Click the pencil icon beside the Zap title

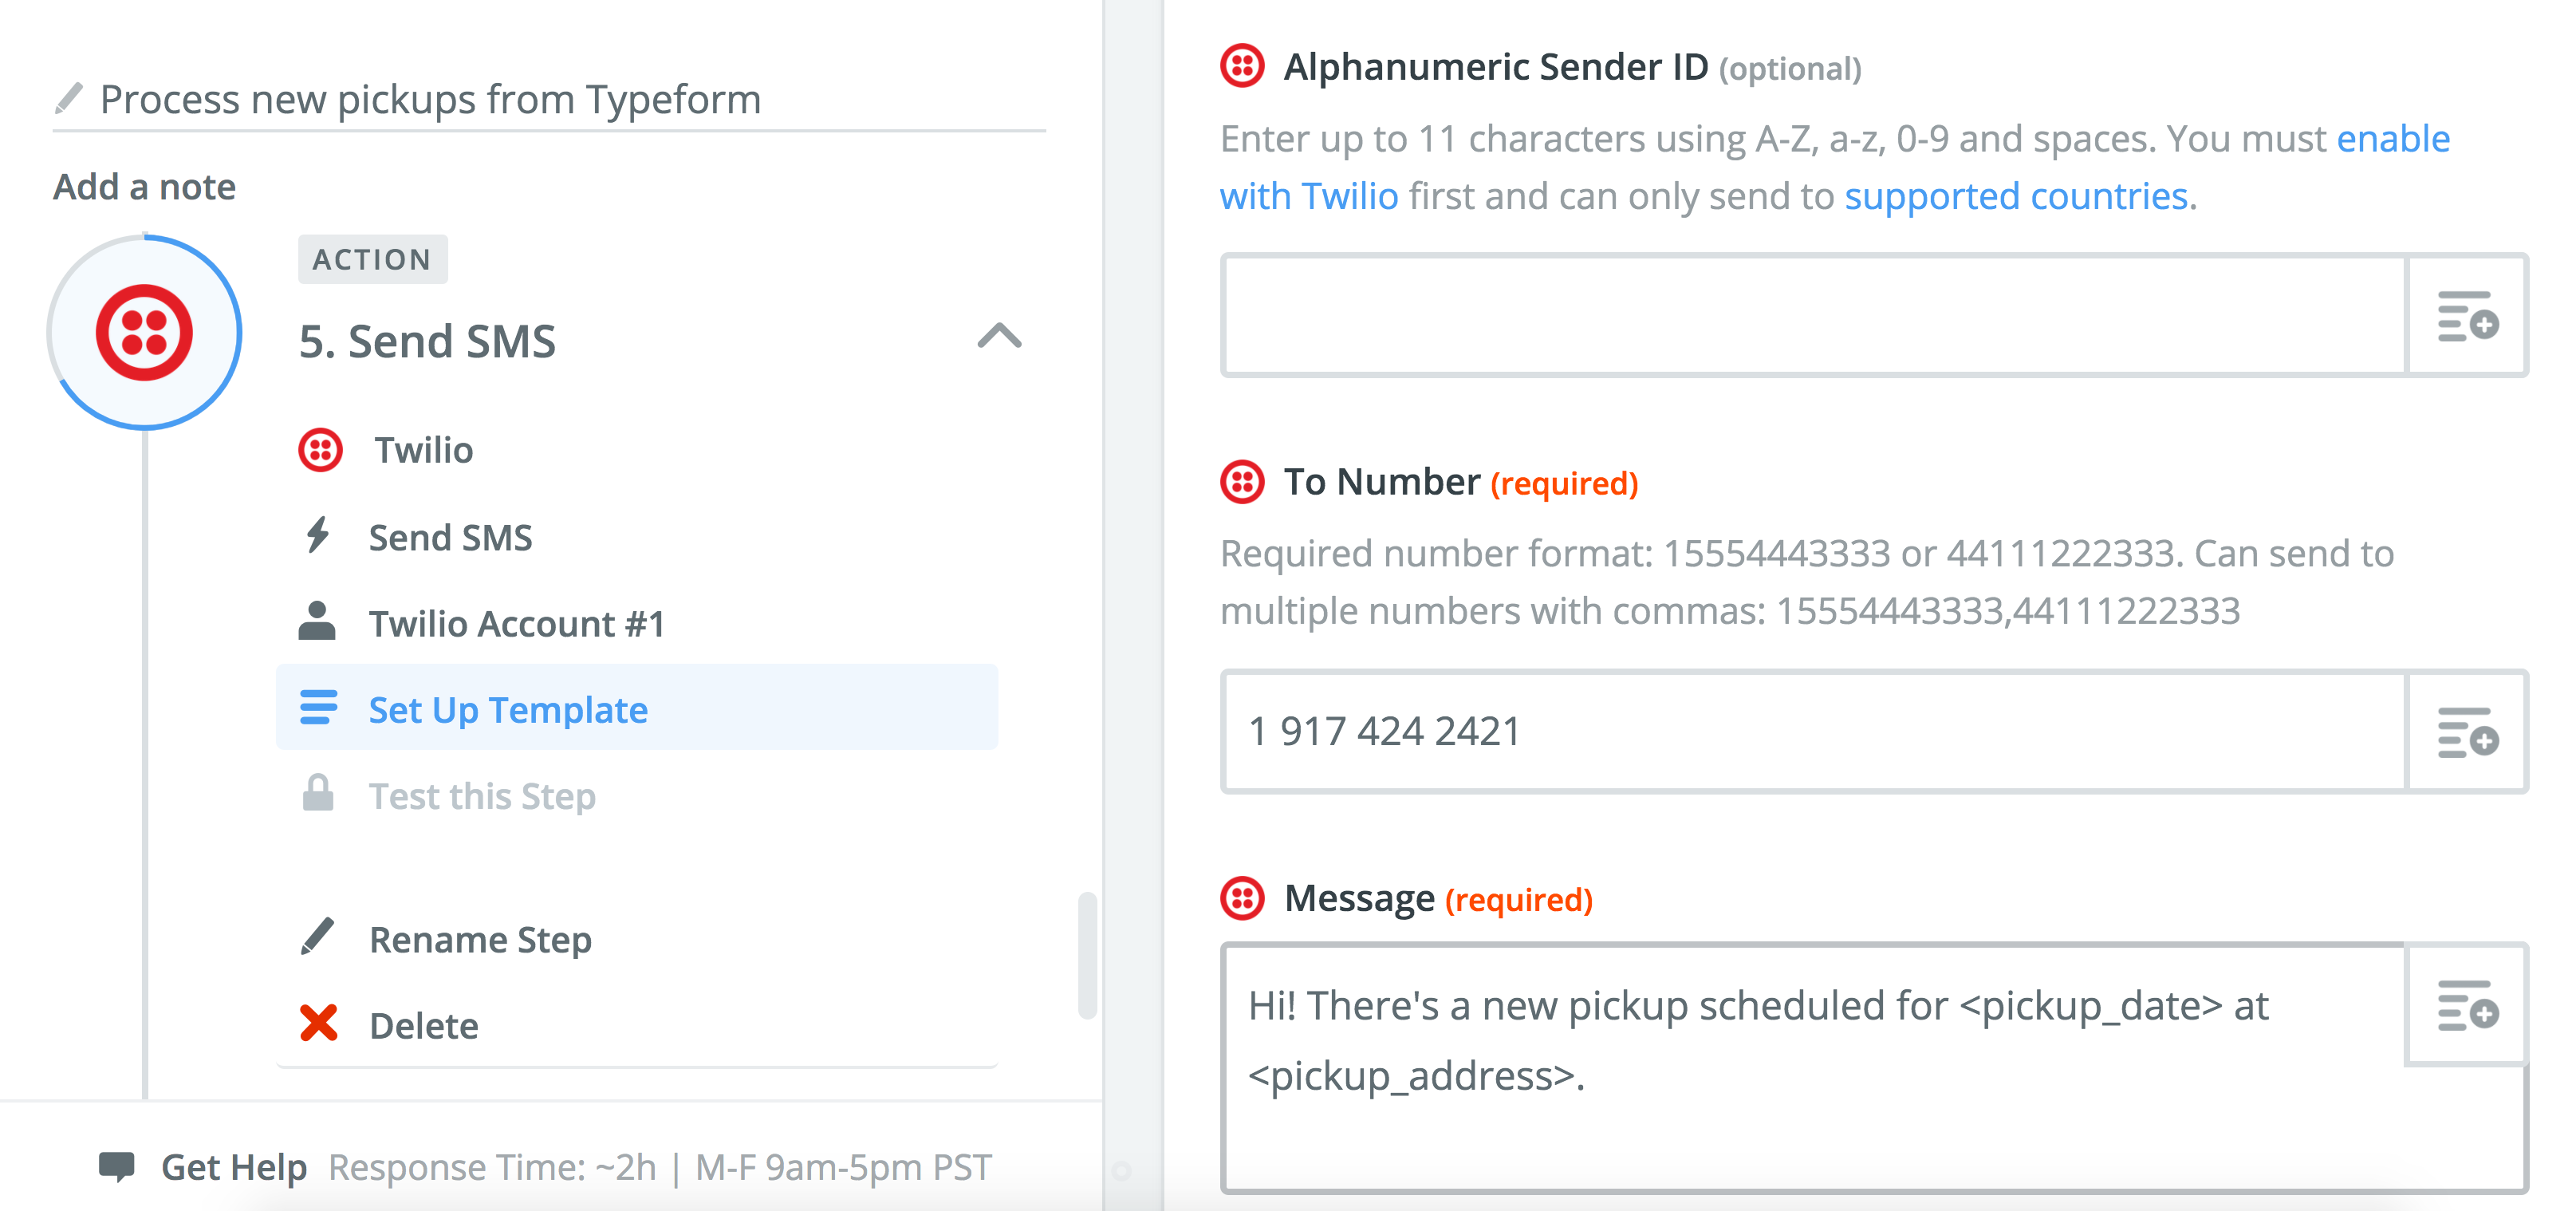pos(69,98)
